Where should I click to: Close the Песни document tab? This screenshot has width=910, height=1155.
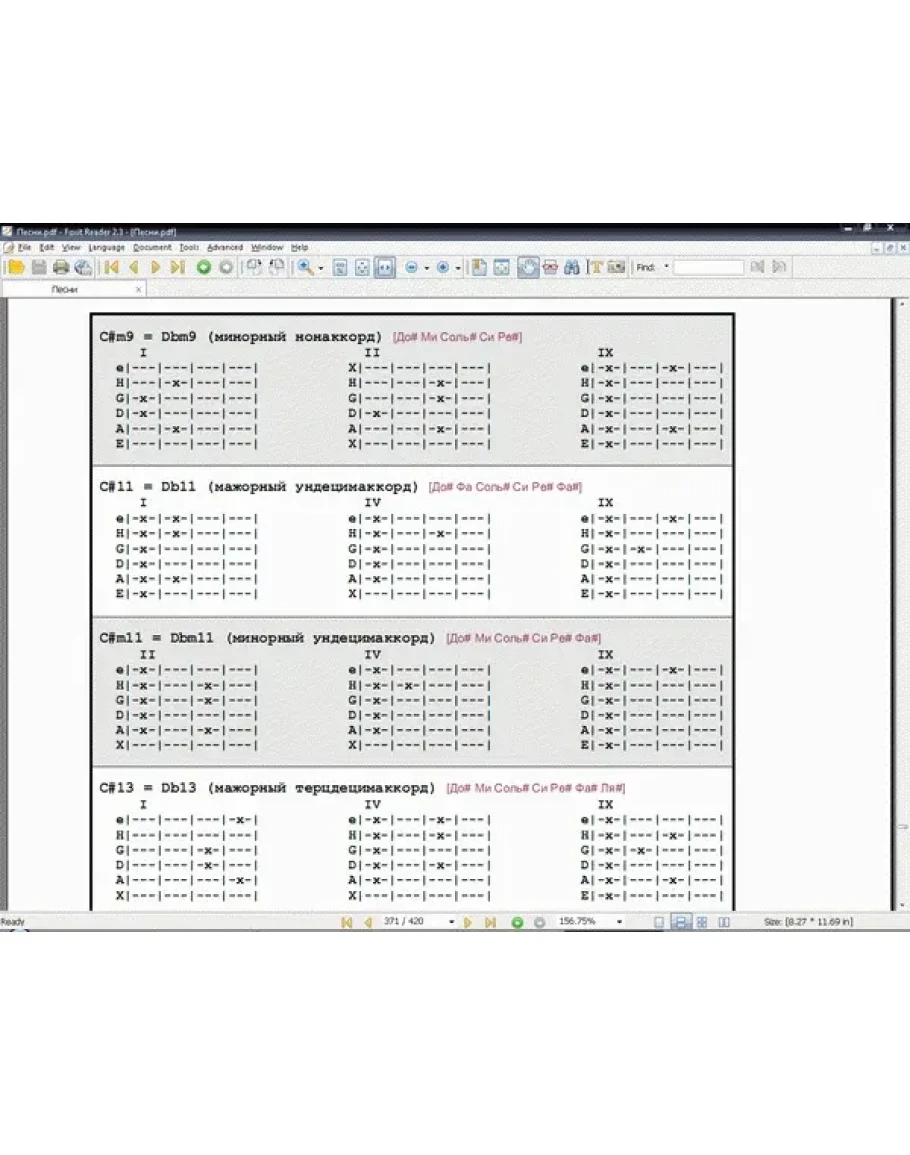pos(139,289)
